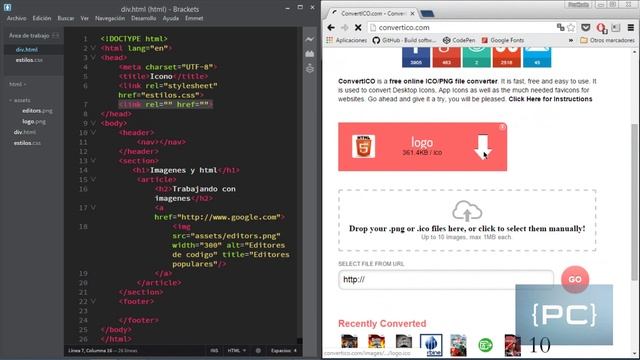Open the Google Fonts bookmark
Viewport: 640px width, 360px height.
502,40
